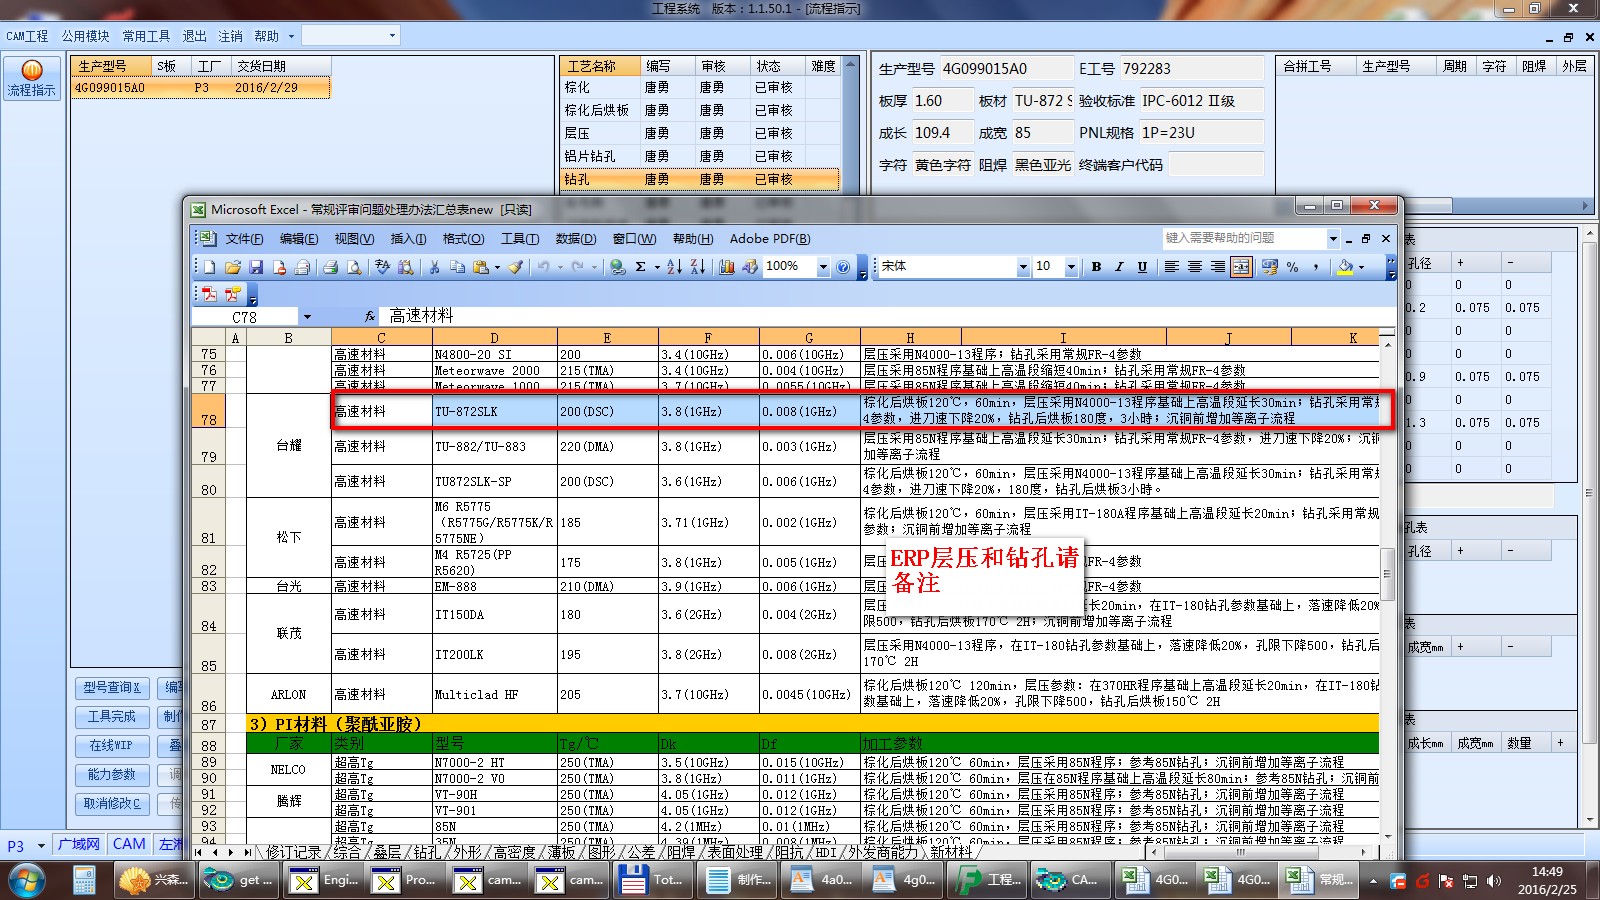Expand the help search box dropdown arrow
1600x900 pixels.
(x=1333, y=239)
